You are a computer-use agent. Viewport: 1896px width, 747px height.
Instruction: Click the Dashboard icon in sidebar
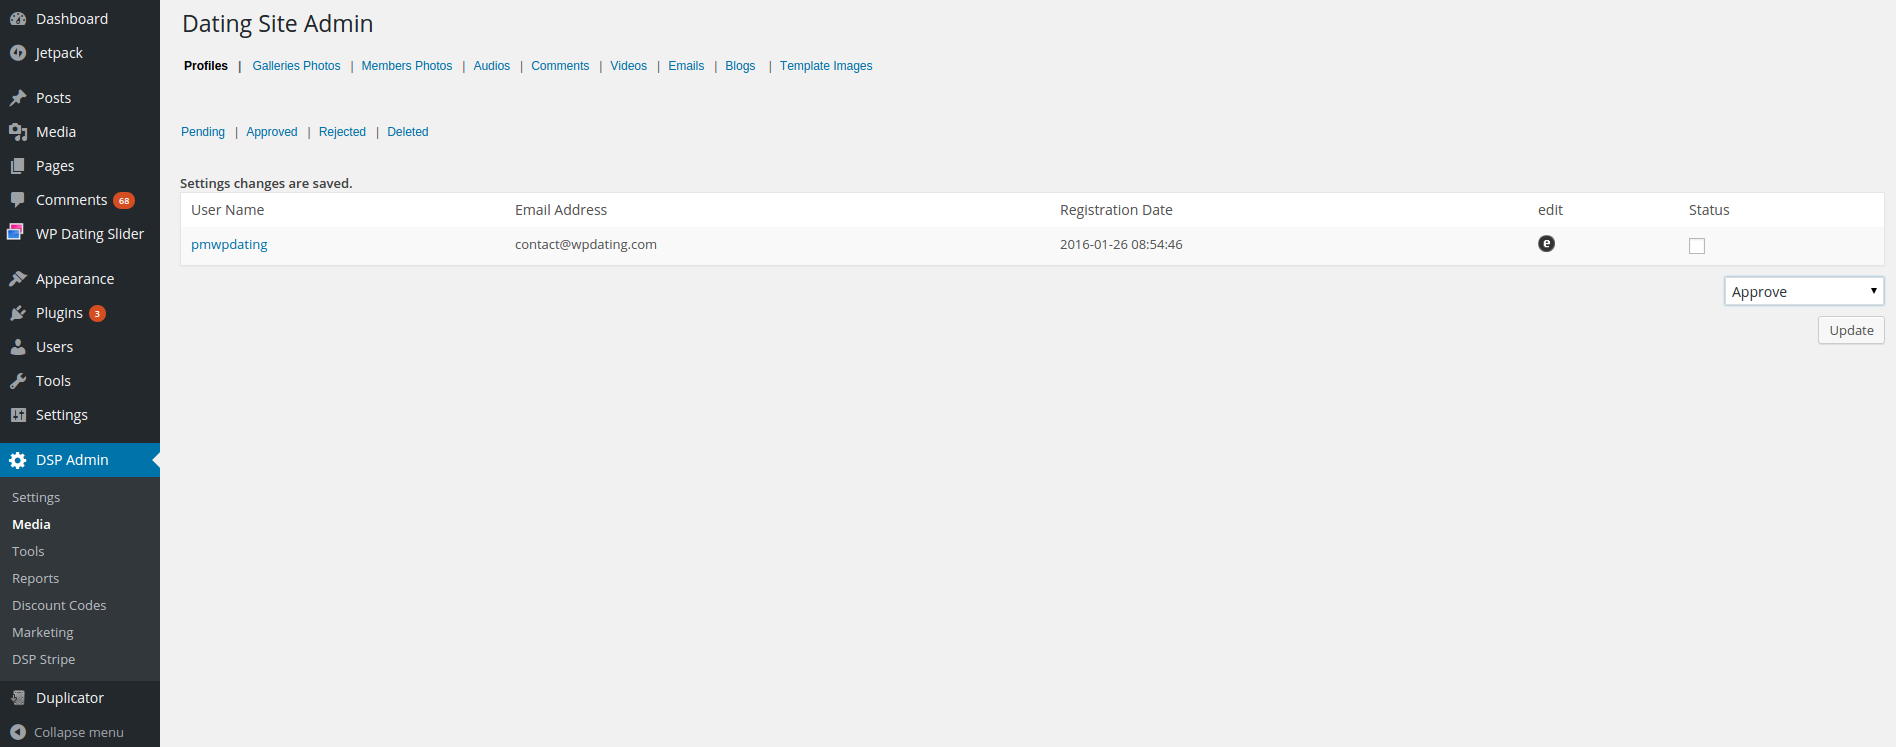pos(18,19)
